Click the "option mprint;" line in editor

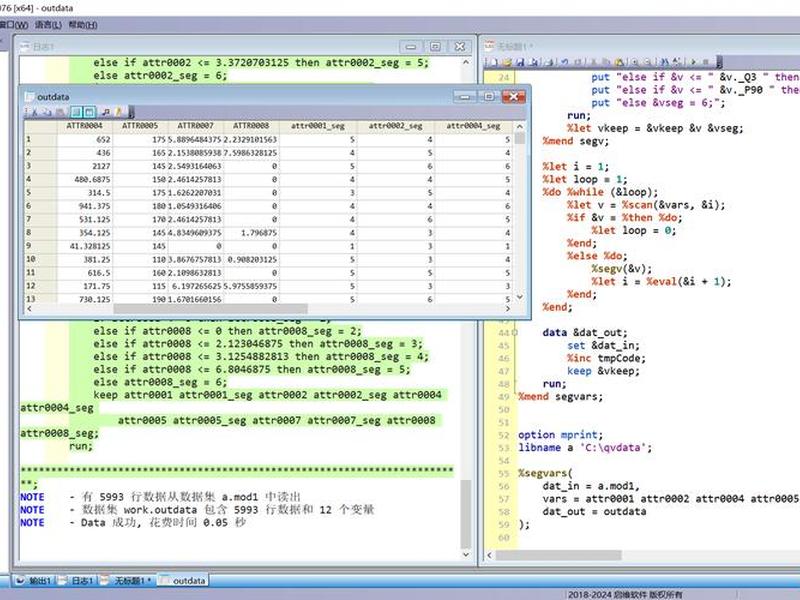(560, 435)
